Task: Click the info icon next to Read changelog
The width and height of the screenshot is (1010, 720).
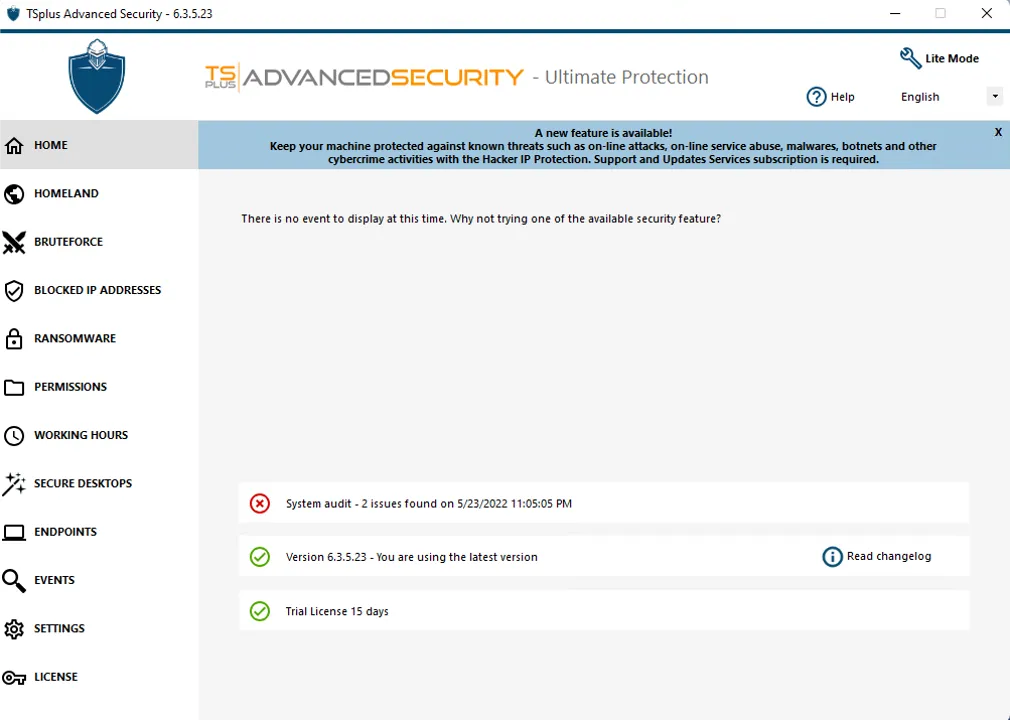Action: click(x=832, y=556)
